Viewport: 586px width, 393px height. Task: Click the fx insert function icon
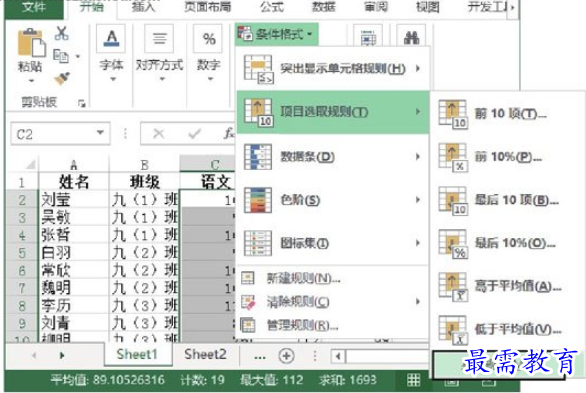click(x=228, y=133)
